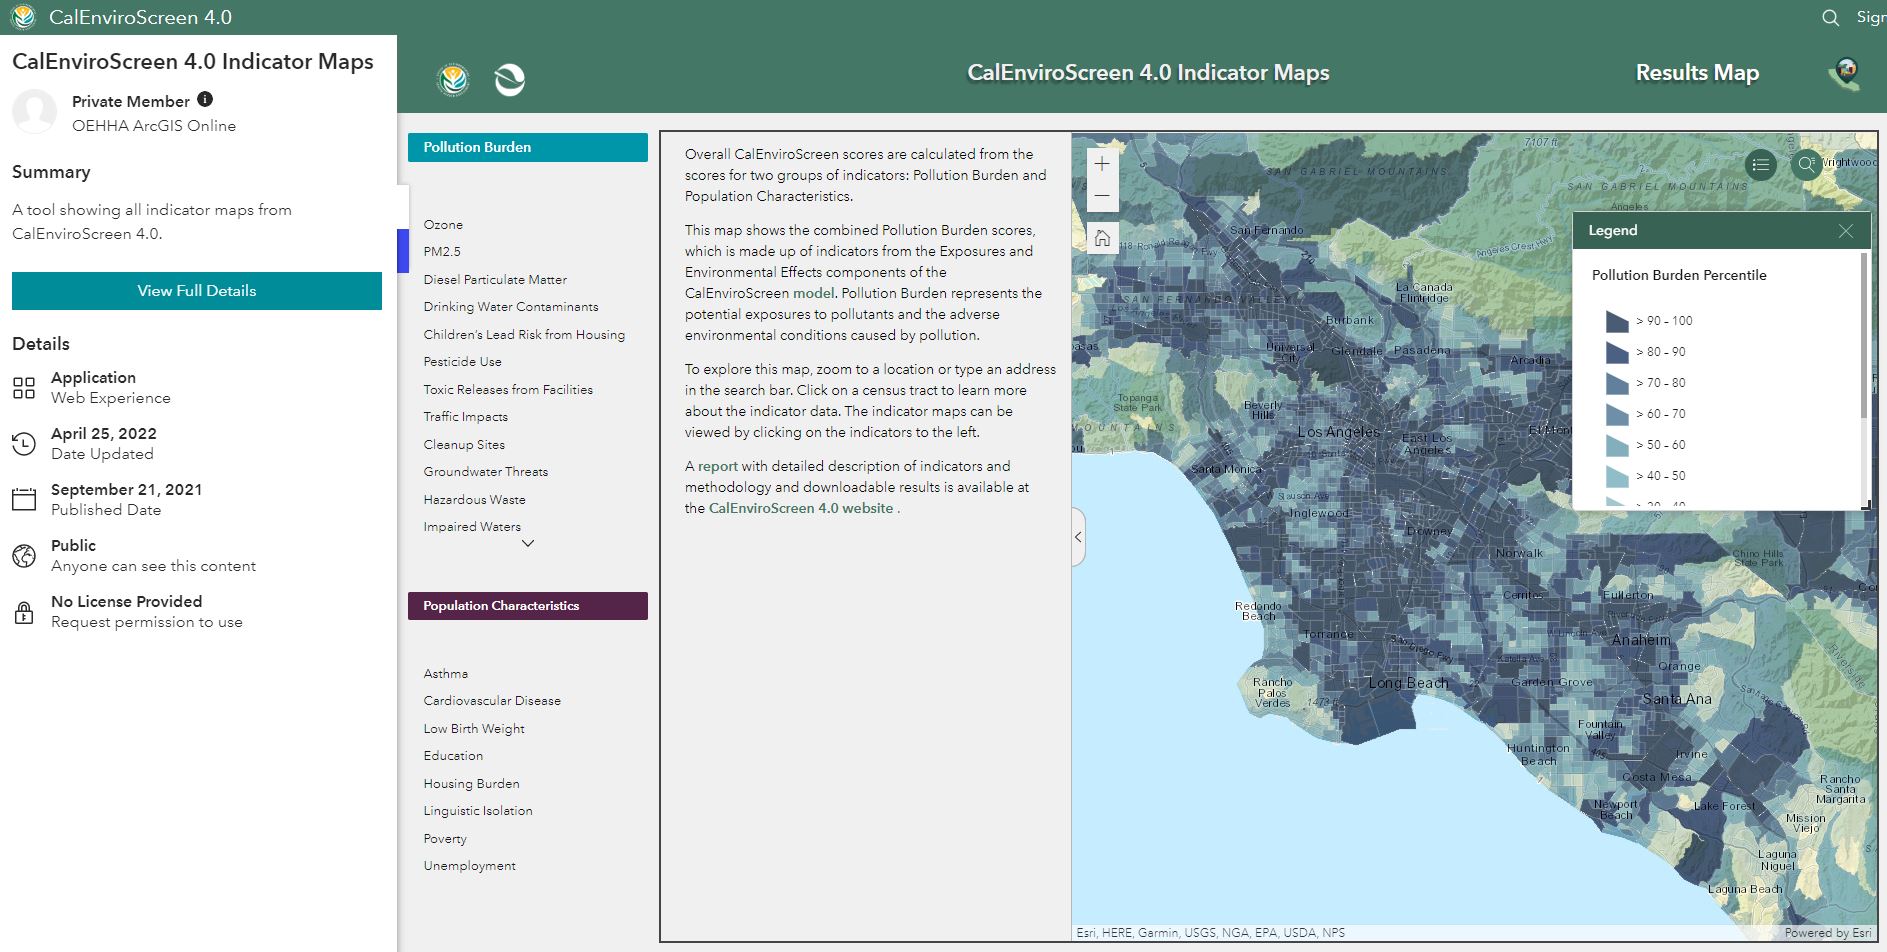Select the Unemployment indicator

[470, 866]
